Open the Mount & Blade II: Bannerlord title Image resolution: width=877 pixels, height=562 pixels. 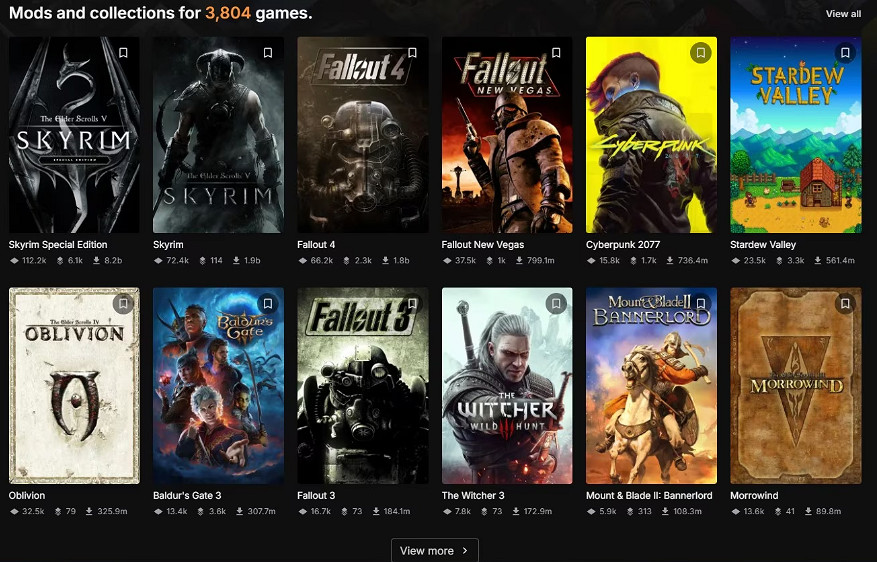pyautogui.click(x=649, y=495)
